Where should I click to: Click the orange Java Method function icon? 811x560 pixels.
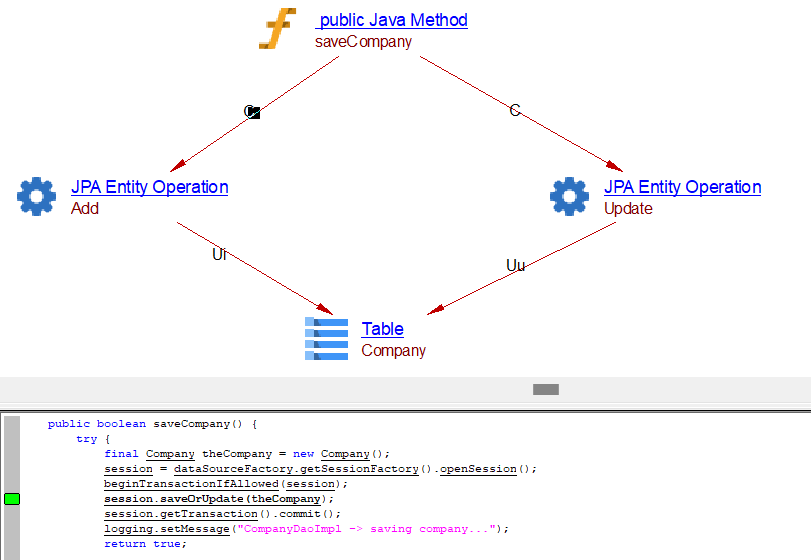click(277, 29)
